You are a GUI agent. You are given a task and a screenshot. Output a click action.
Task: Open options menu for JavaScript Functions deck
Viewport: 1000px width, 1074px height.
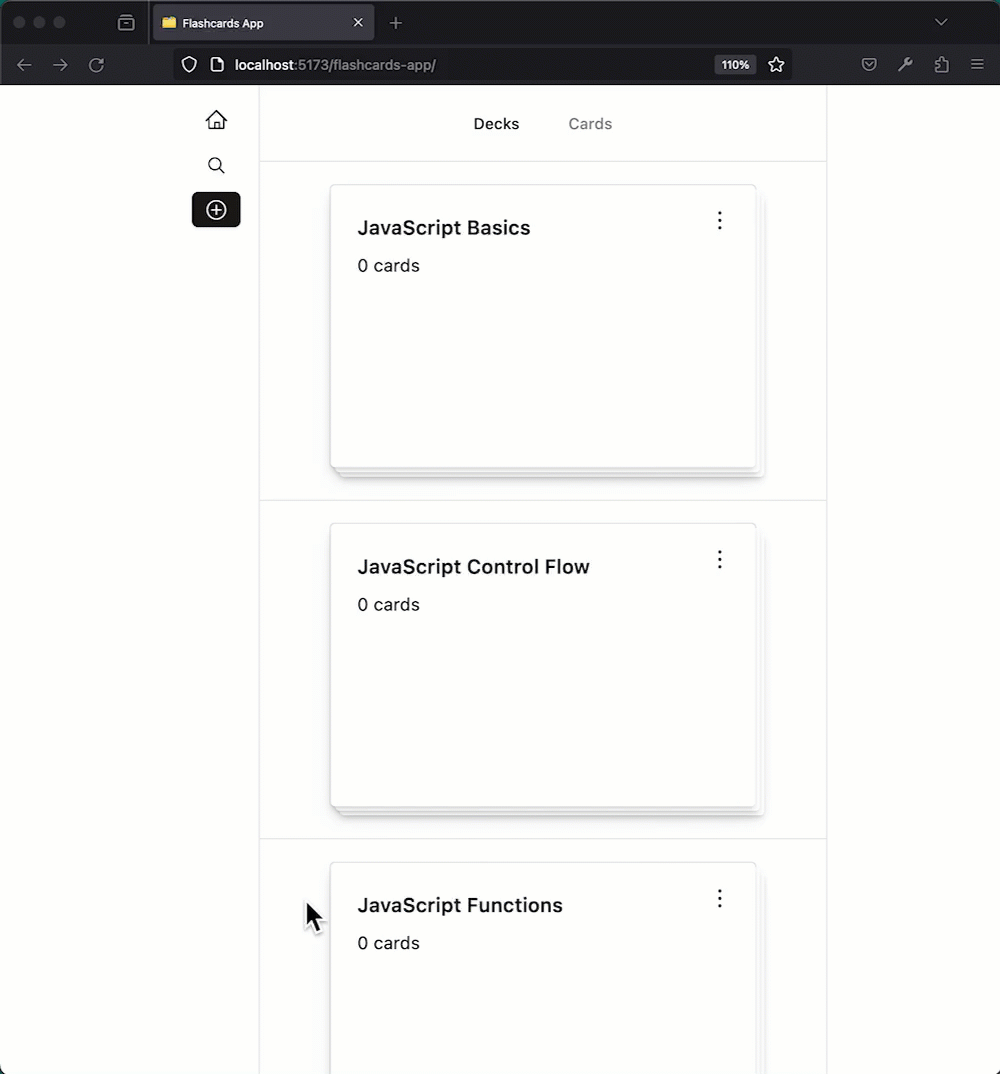point(719,898)
